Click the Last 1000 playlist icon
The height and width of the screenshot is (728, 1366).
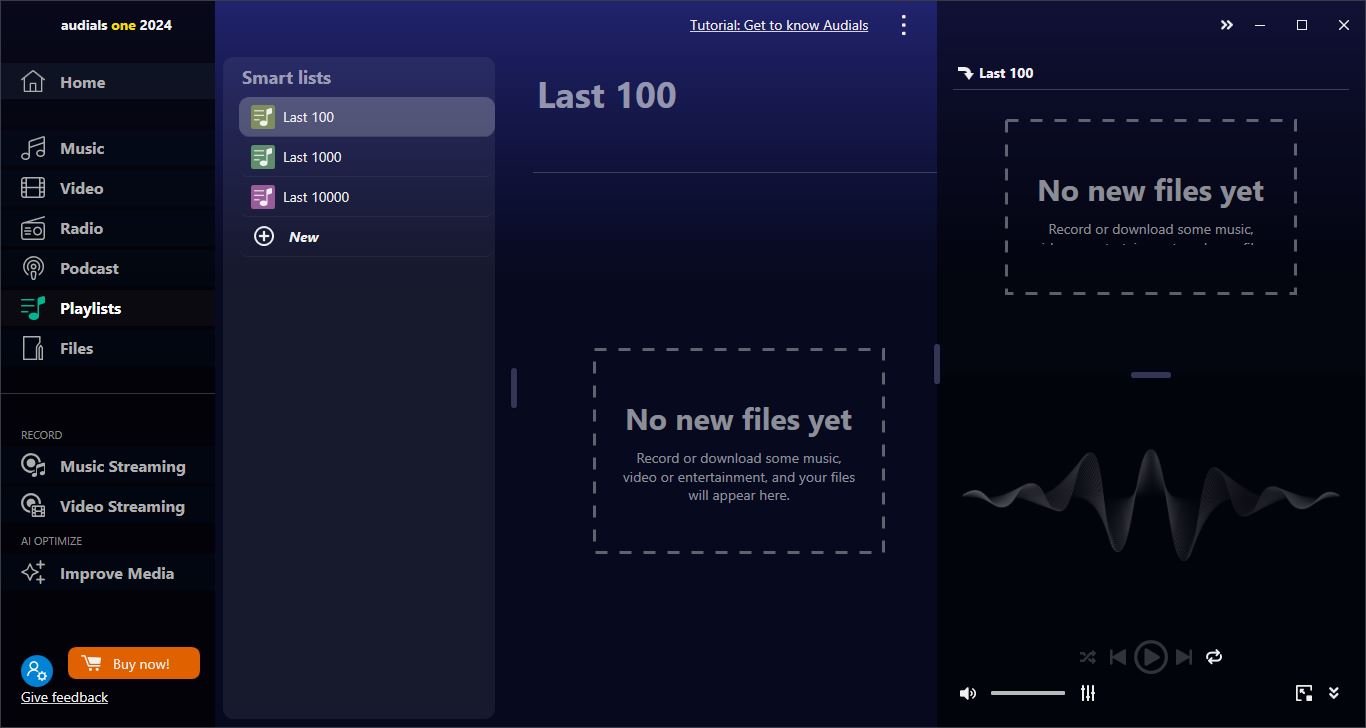click(x=262, y=157)
